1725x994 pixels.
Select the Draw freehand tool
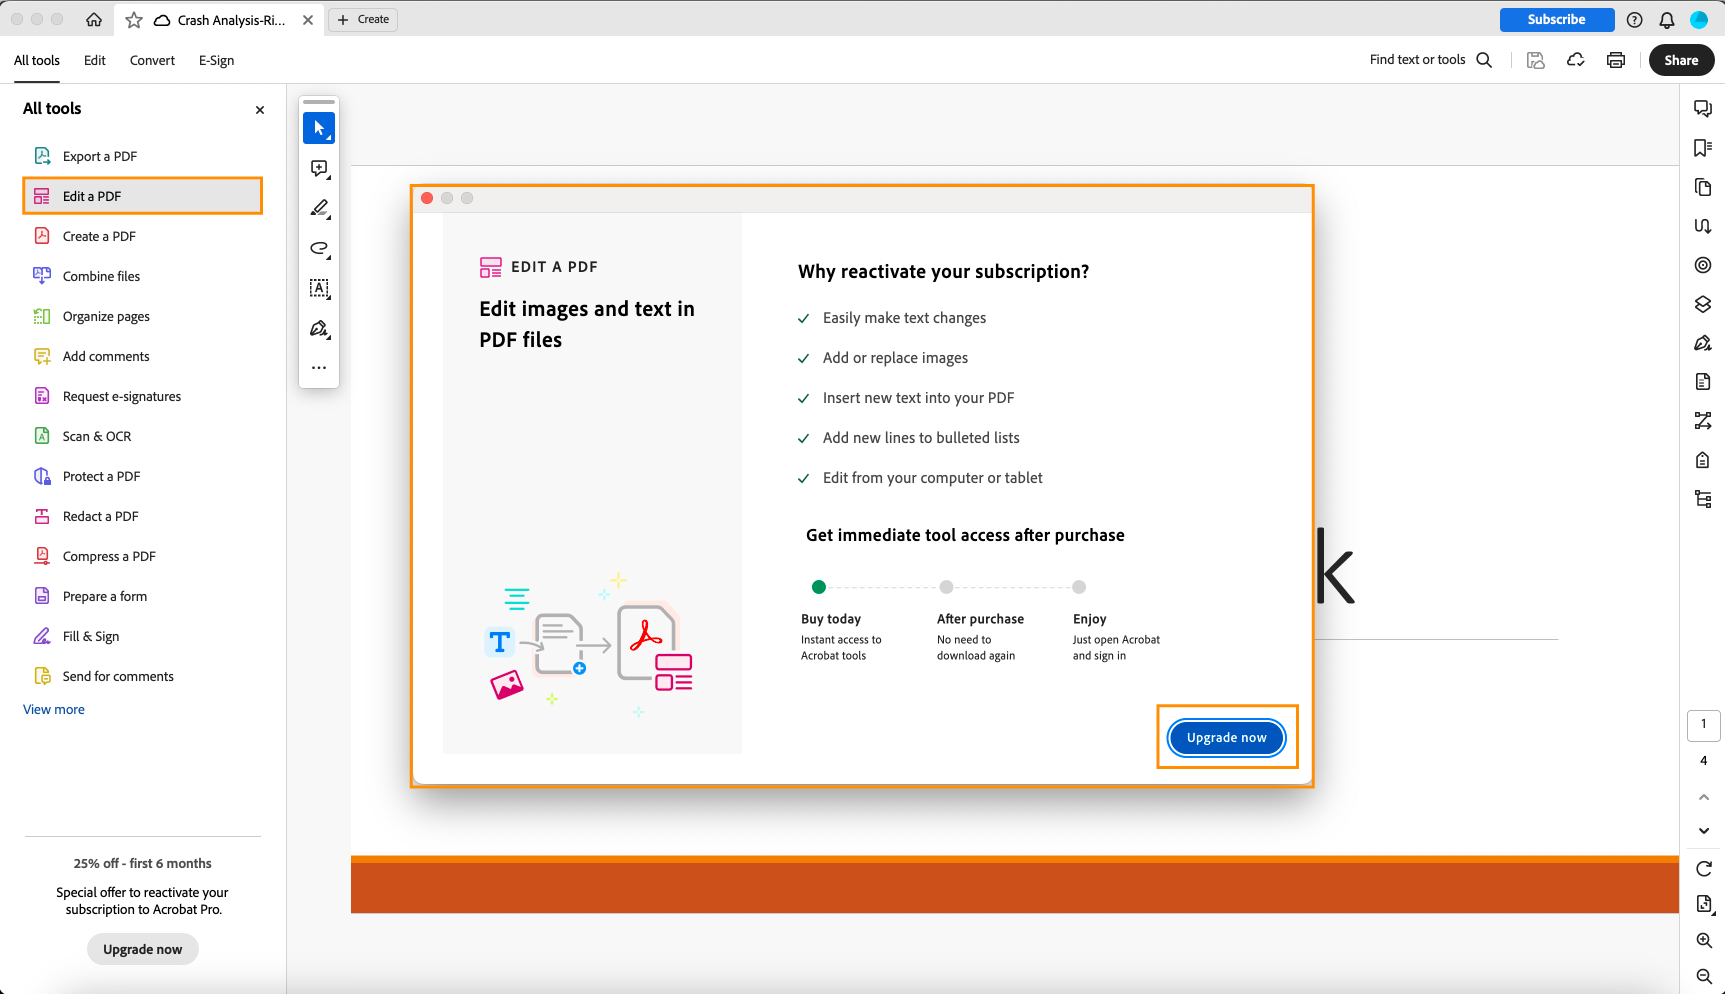(319, 248)
